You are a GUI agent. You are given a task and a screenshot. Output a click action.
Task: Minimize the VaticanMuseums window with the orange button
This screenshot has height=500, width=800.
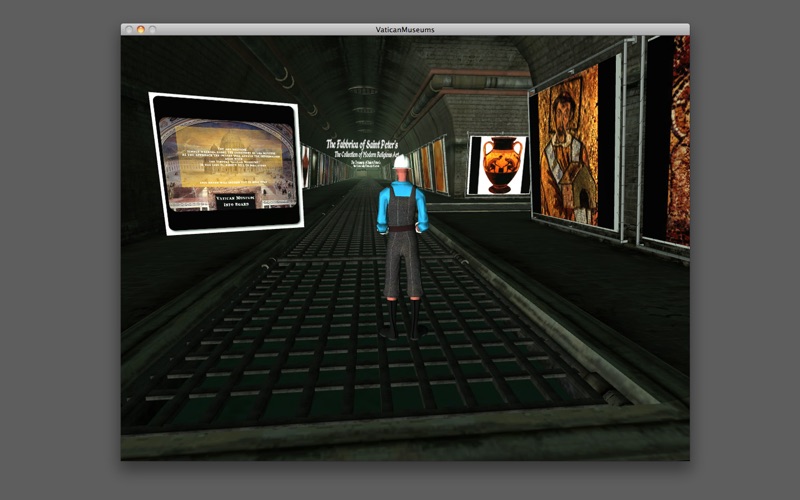140,30
